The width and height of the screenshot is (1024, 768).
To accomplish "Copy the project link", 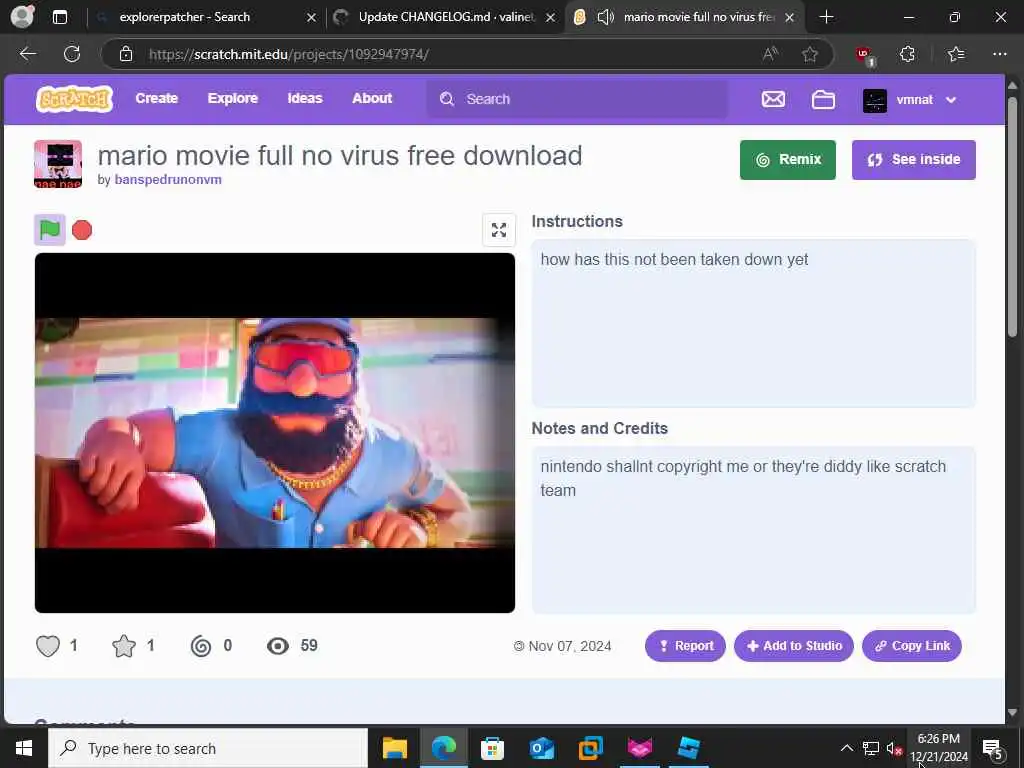I will [912, 646].
